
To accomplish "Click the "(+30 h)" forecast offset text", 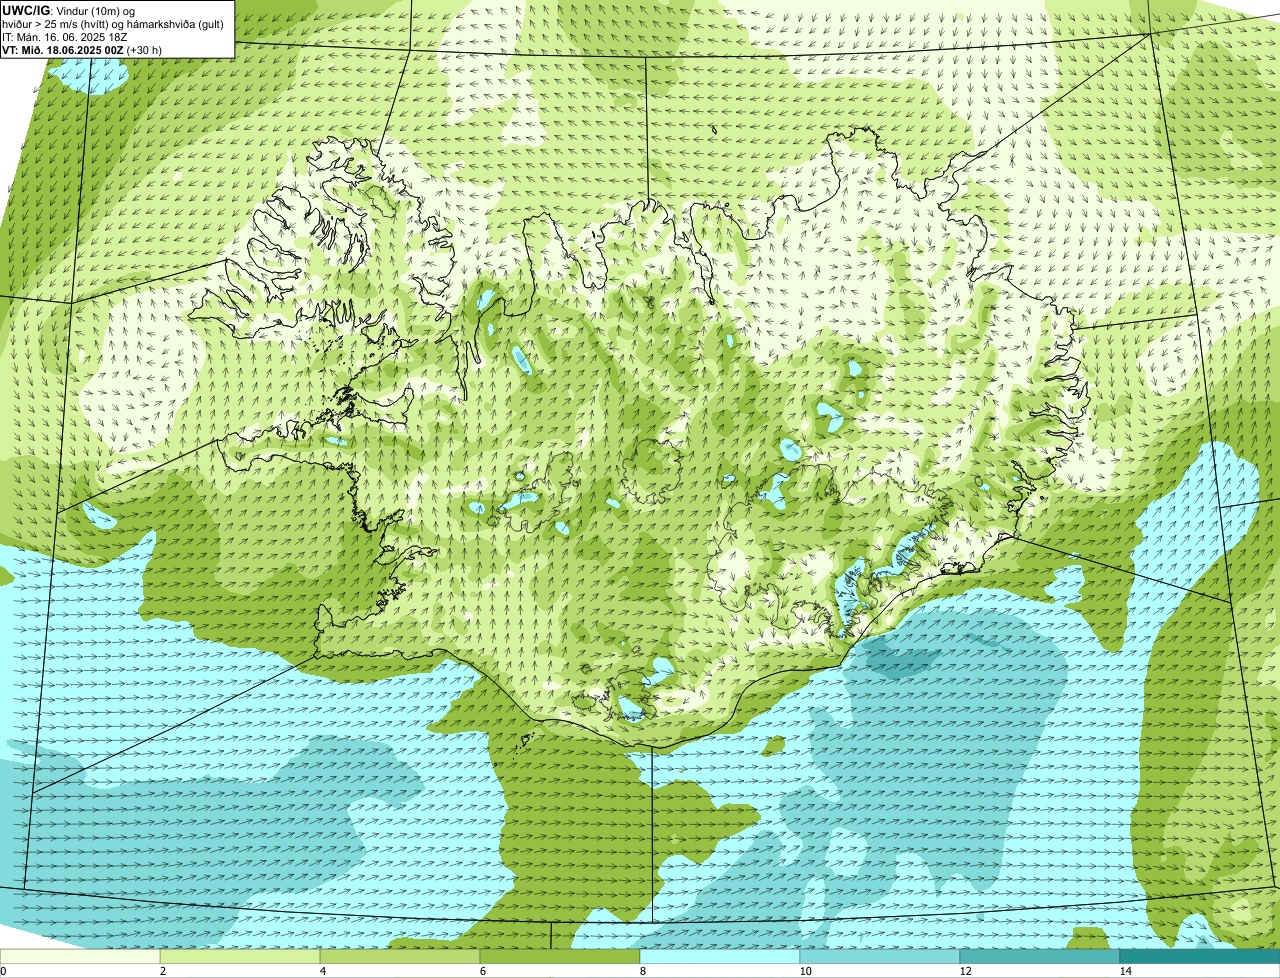I will (145, 50).
